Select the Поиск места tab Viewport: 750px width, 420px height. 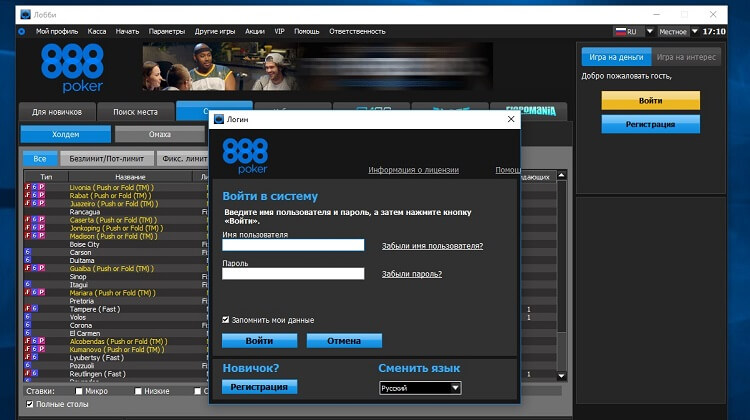pos(135,112)
